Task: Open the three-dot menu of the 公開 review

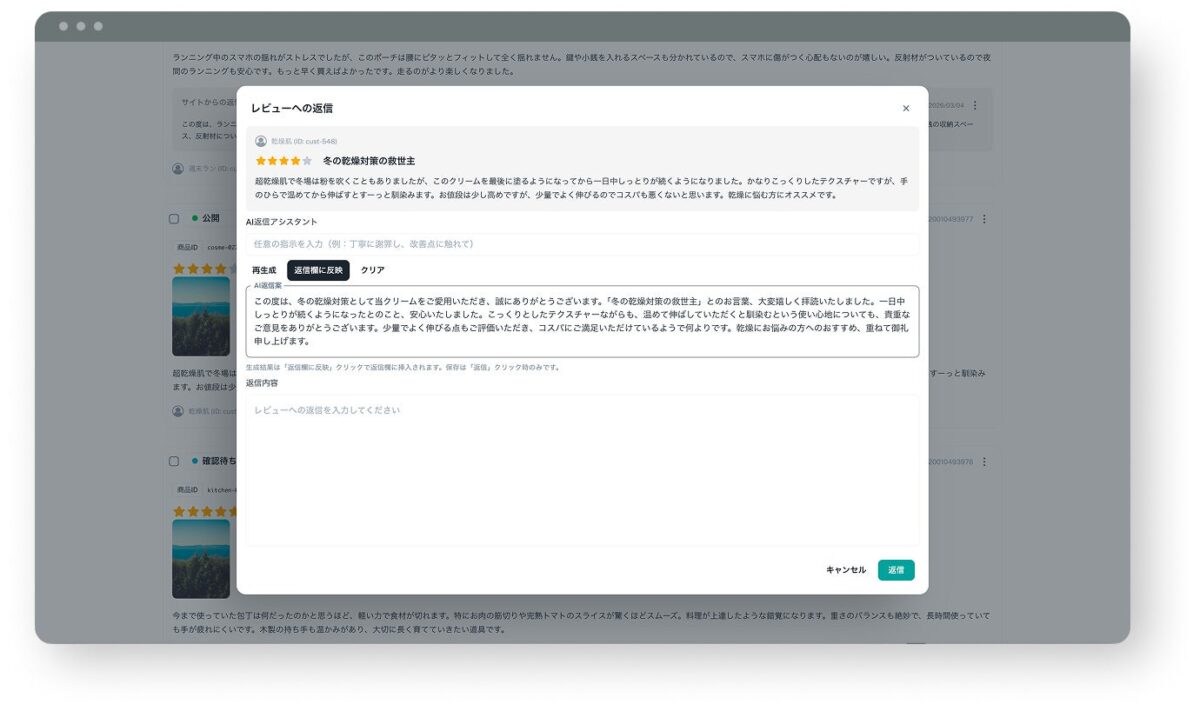Action: tap(984, 219)
